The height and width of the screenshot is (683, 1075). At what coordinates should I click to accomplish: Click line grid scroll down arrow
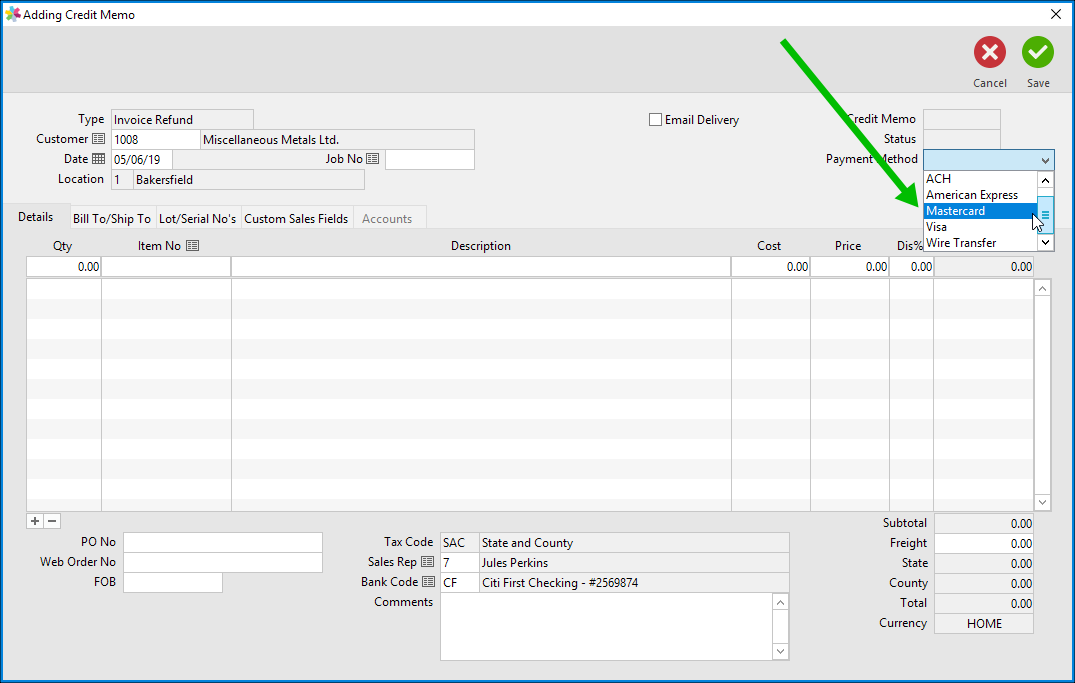(x=1042, y=502)
